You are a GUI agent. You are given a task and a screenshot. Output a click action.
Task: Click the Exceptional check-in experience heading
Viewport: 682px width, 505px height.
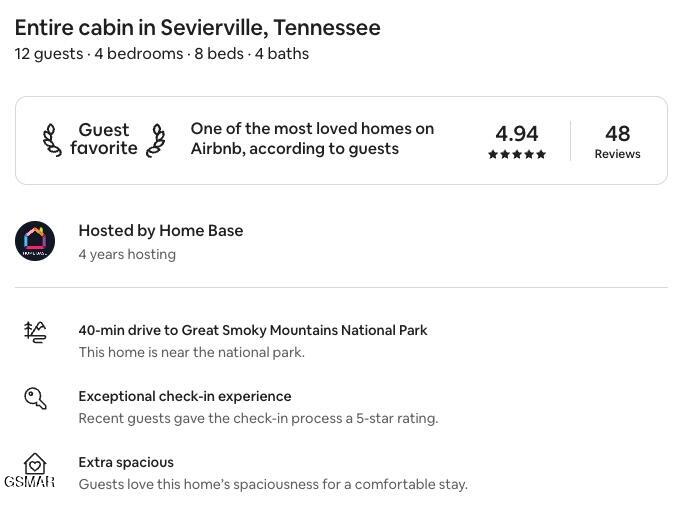185,396
